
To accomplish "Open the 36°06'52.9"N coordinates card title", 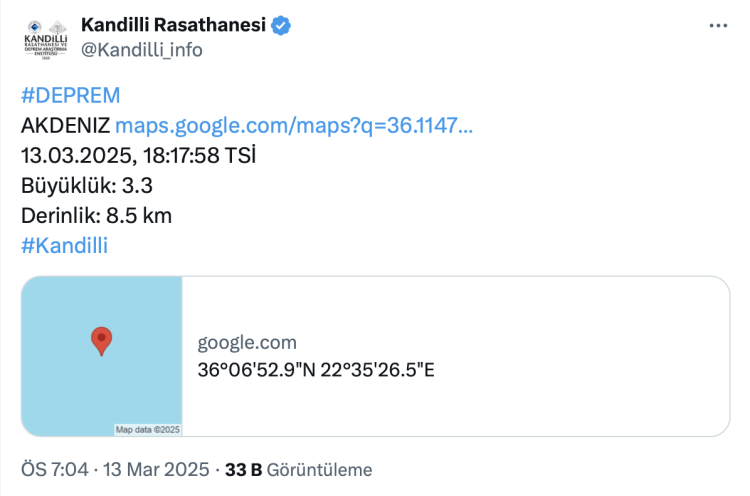I will tap(316, 370).
